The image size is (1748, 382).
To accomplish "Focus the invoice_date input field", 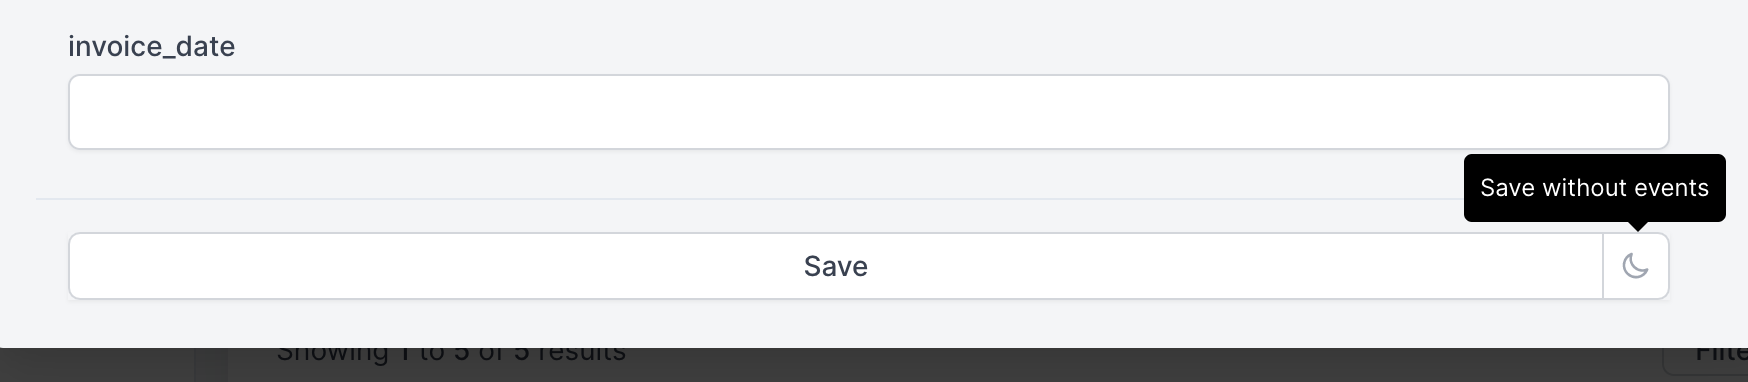I will [x=868, y=112].
